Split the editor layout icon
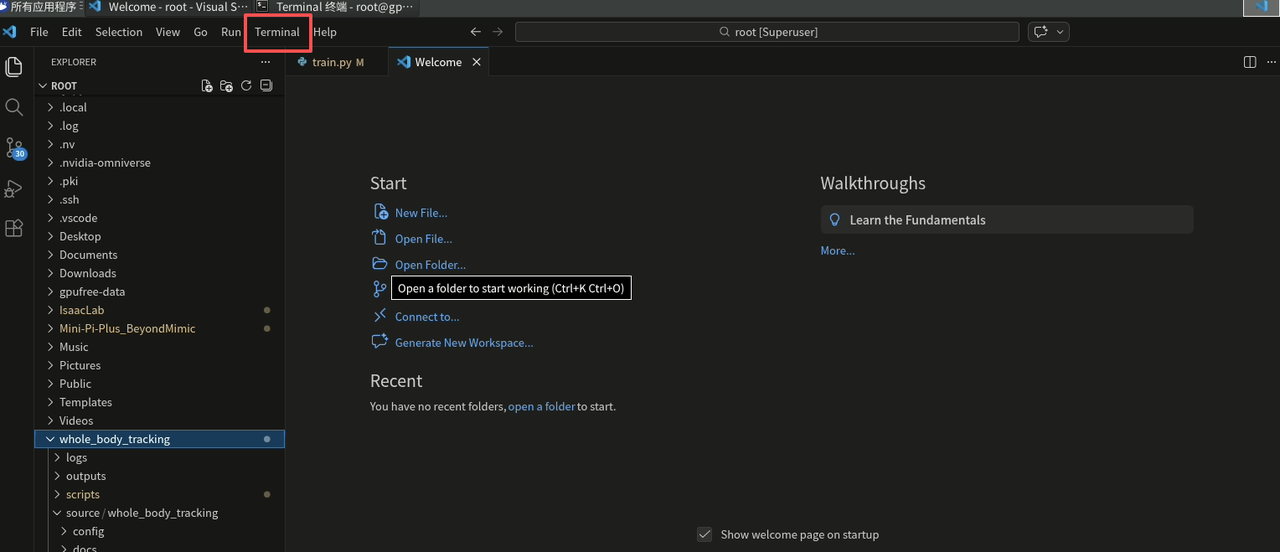1280x552 pixels. coord(1250,62)
